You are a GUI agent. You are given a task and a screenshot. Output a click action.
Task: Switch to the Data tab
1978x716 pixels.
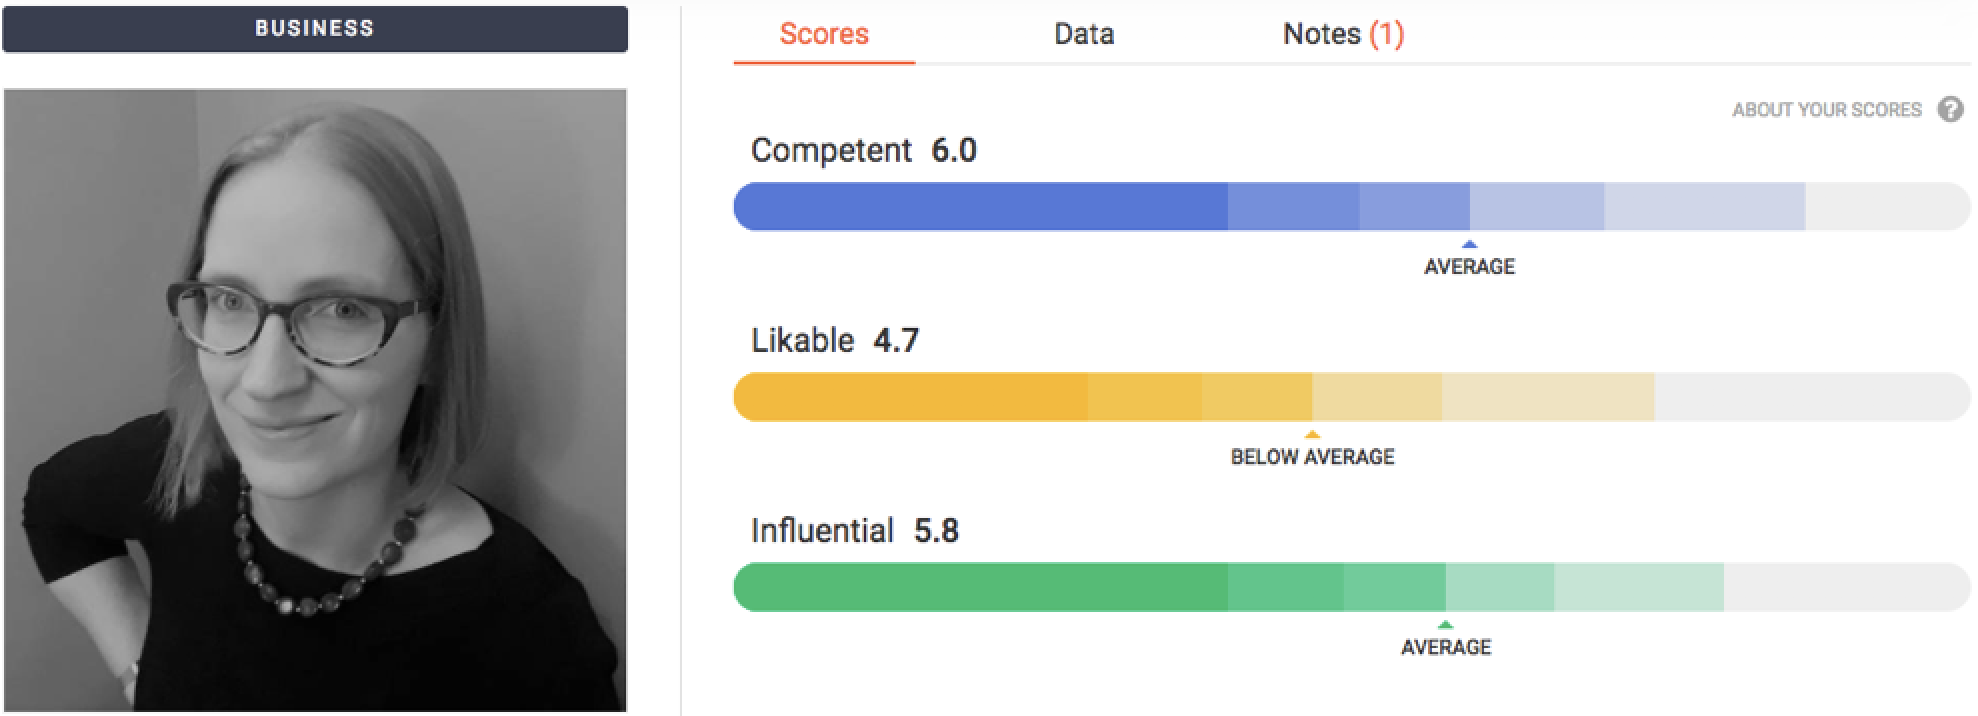(1084, 34)
